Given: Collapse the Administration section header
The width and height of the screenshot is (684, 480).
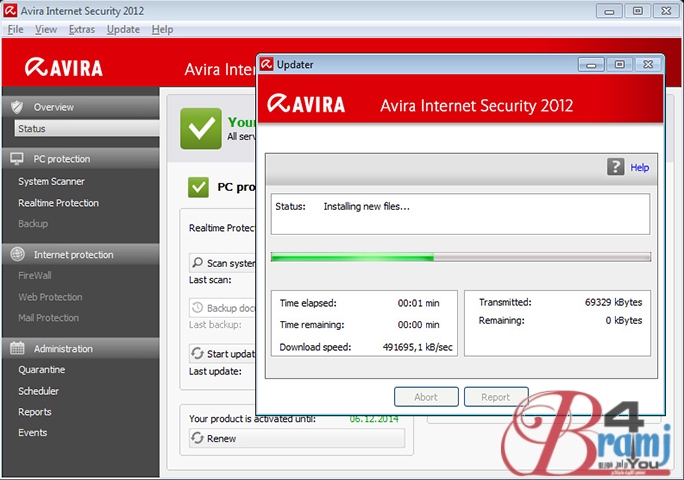Looking at the screenshot, I should pyautogui.click(x=81, y=349).
